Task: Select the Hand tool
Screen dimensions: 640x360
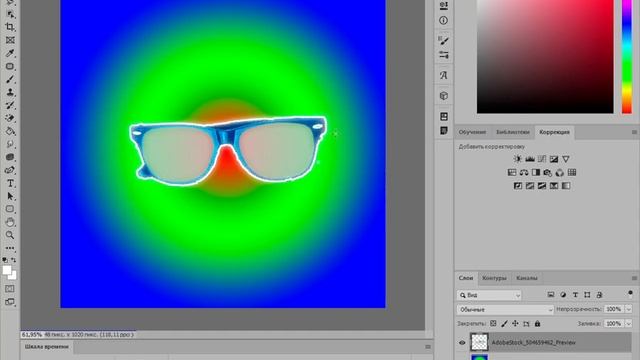Action: click(x=10, y=222)
